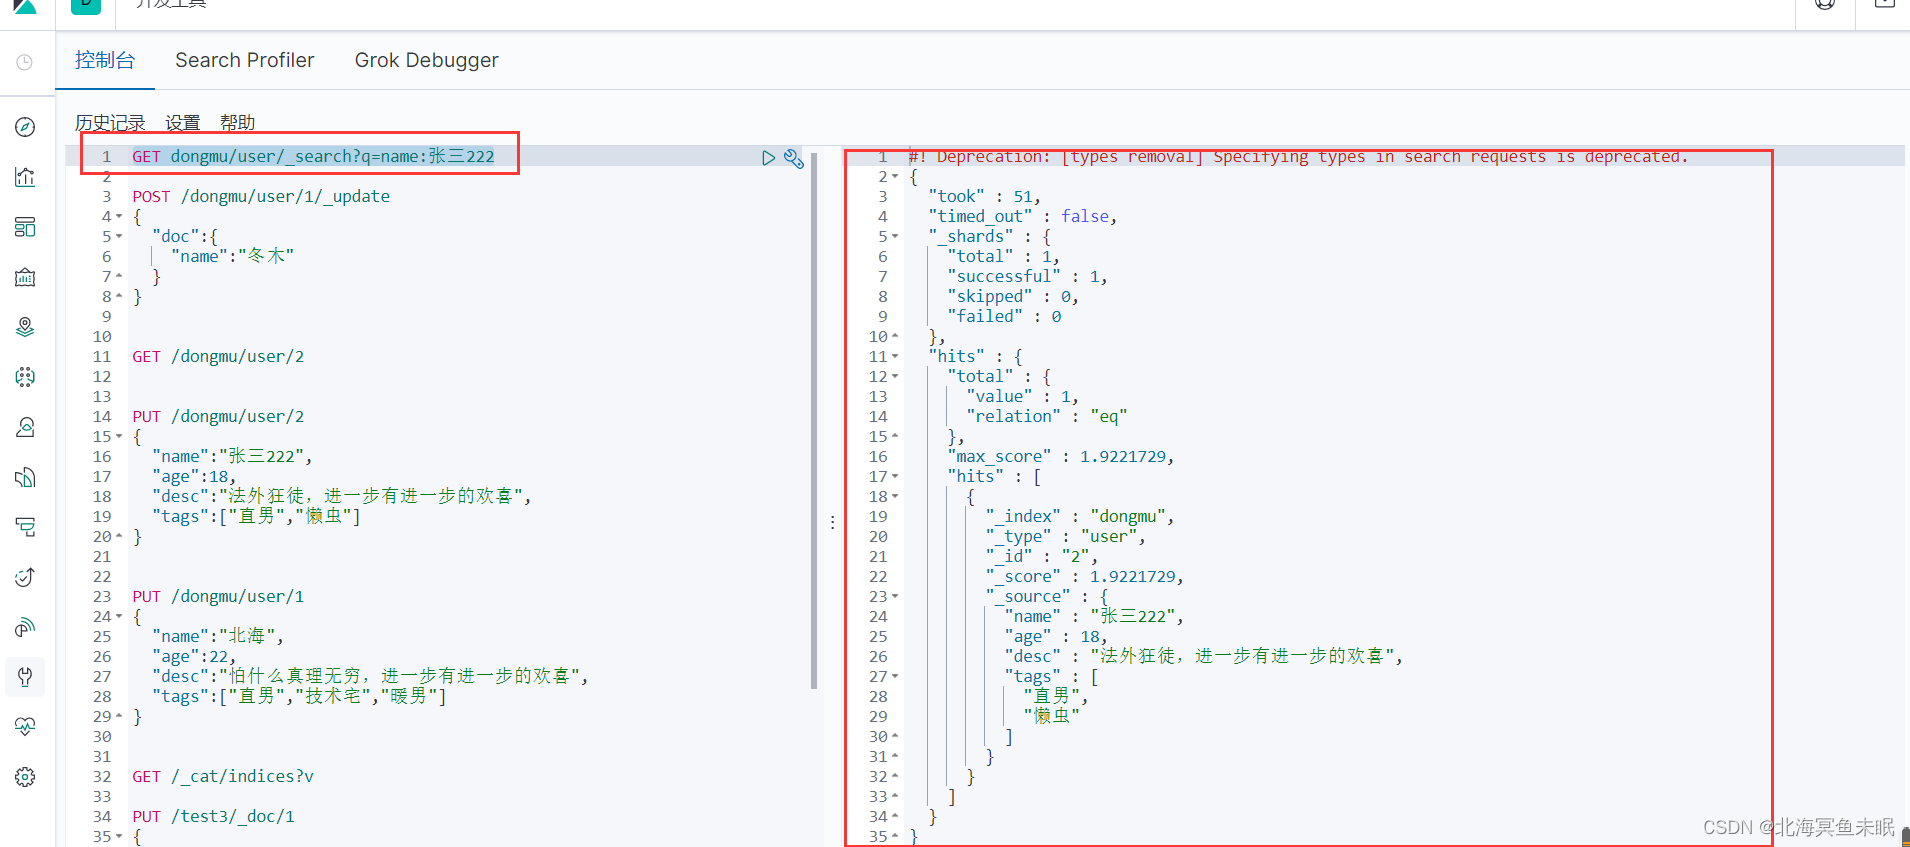The width and height of the screenshot is (1910, 847).
Task: Collapse the response root object at line 2
Action: click(x=895, y=177)
